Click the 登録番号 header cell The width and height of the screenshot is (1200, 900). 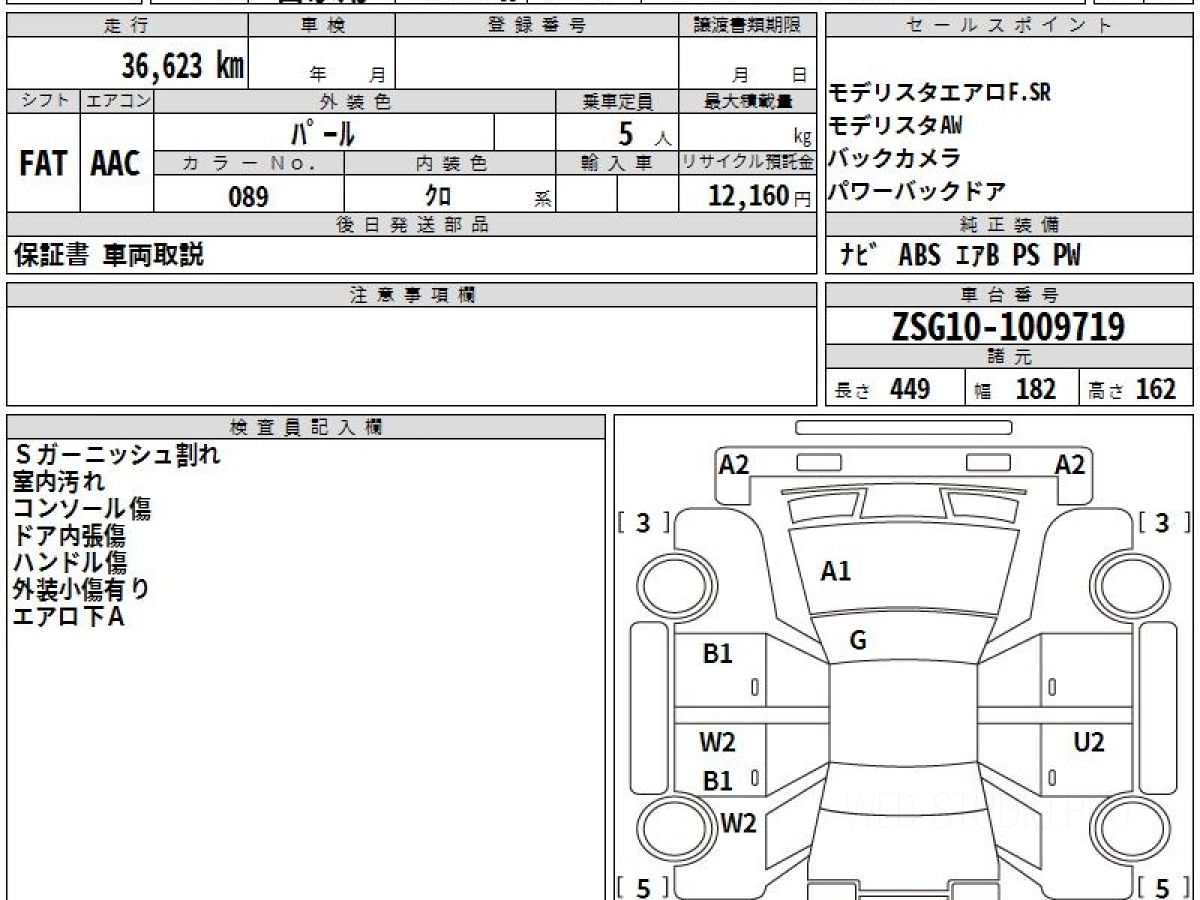click(x=537, y=25)
